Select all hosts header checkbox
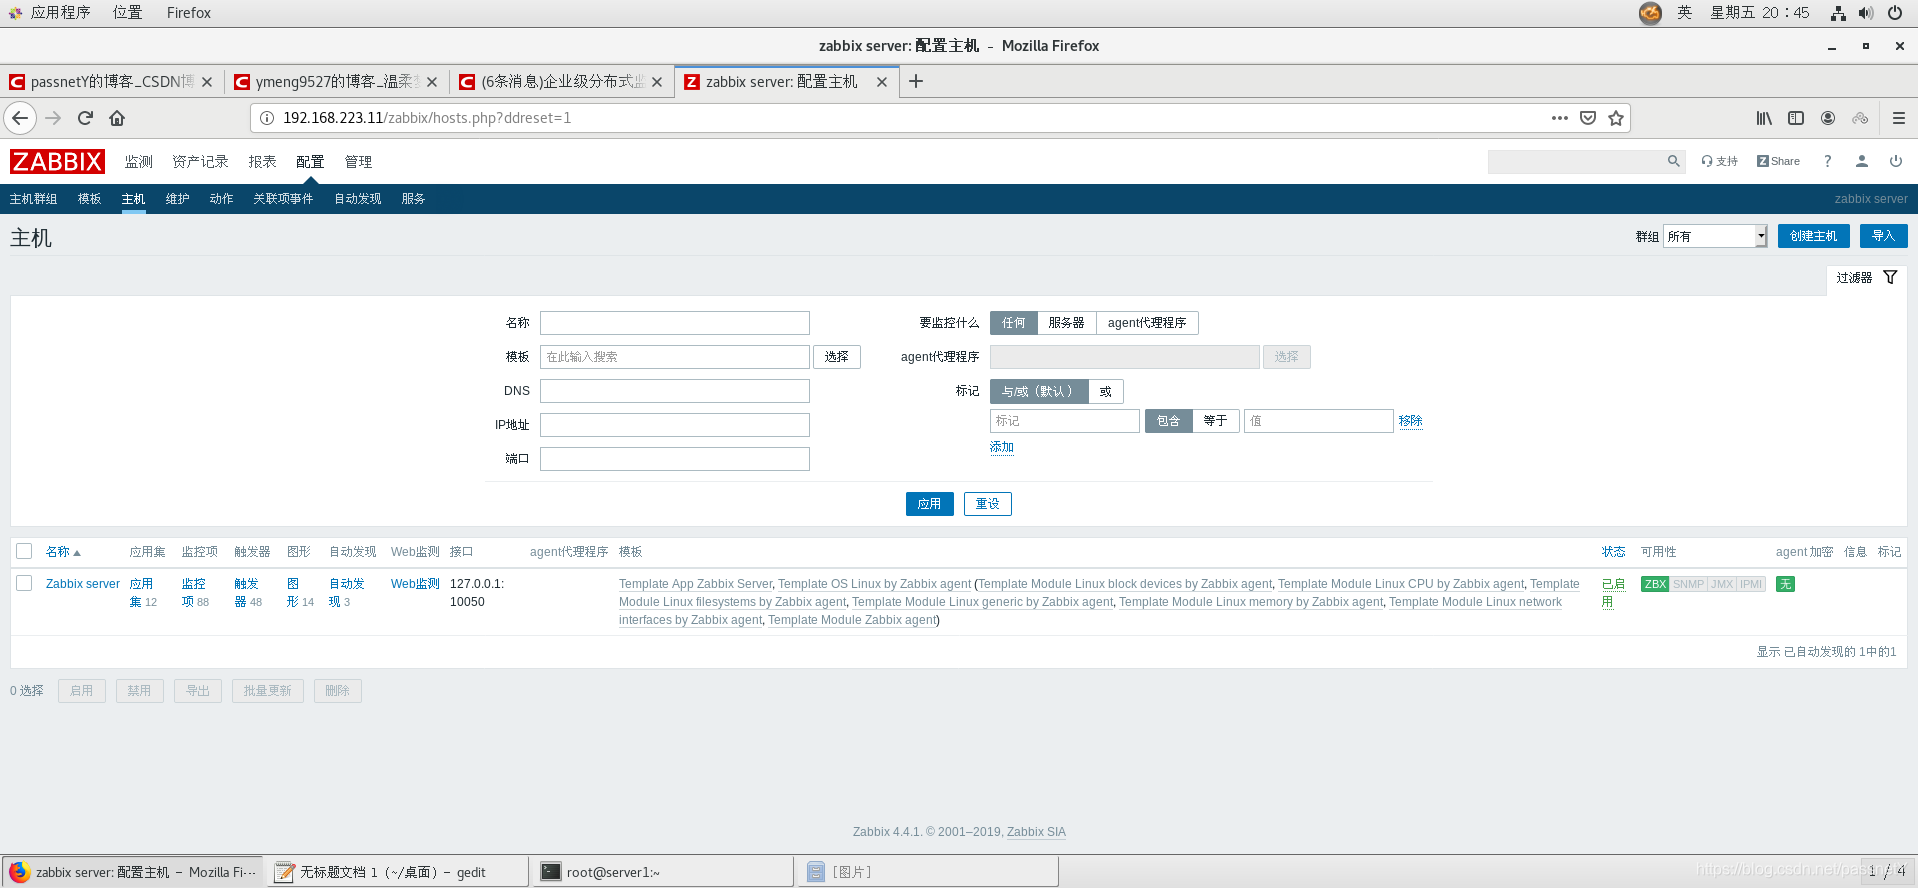Screen dimensions: 1918x888 [24, 551]
